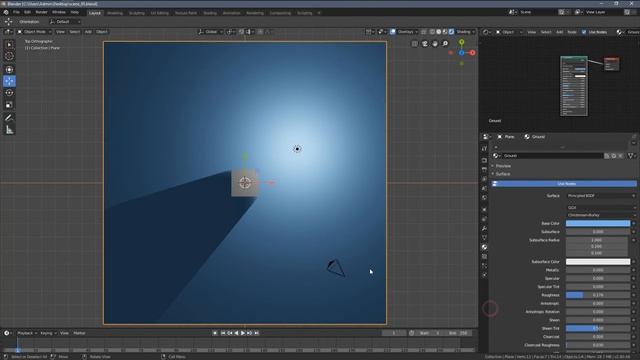The image size is (640, 360).
Task: Open the Christensen-Burley subsurface method dropdown
Action: pos(601,215)
